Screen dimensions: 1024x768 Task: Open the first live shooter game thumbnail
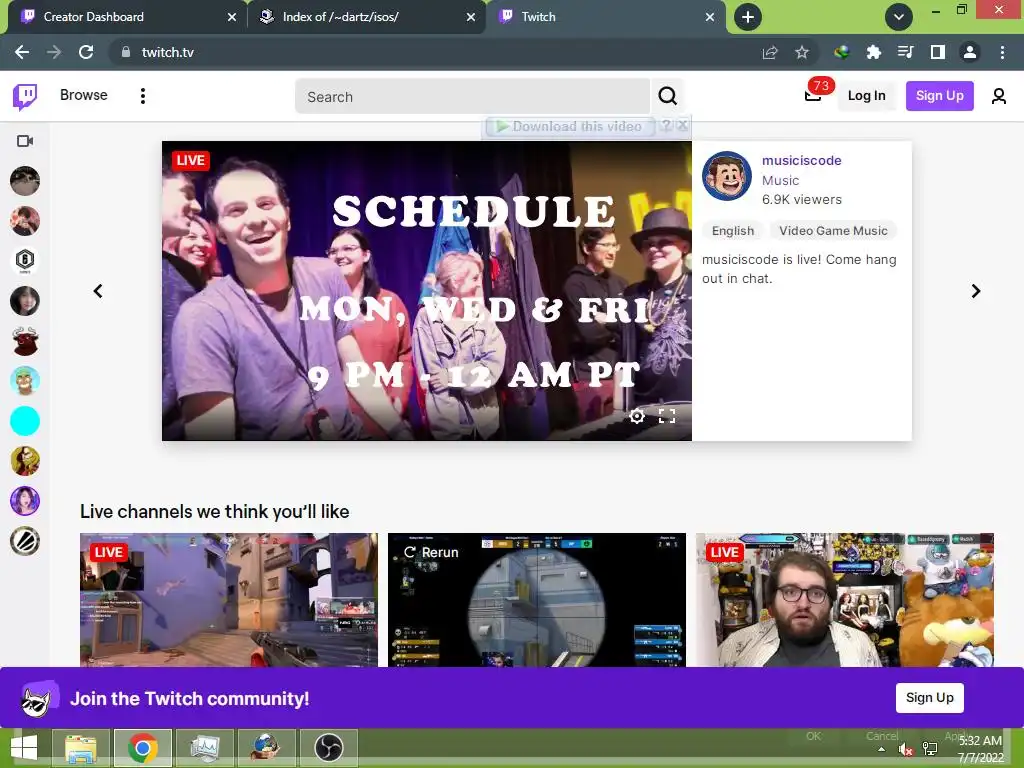(229, 600)
